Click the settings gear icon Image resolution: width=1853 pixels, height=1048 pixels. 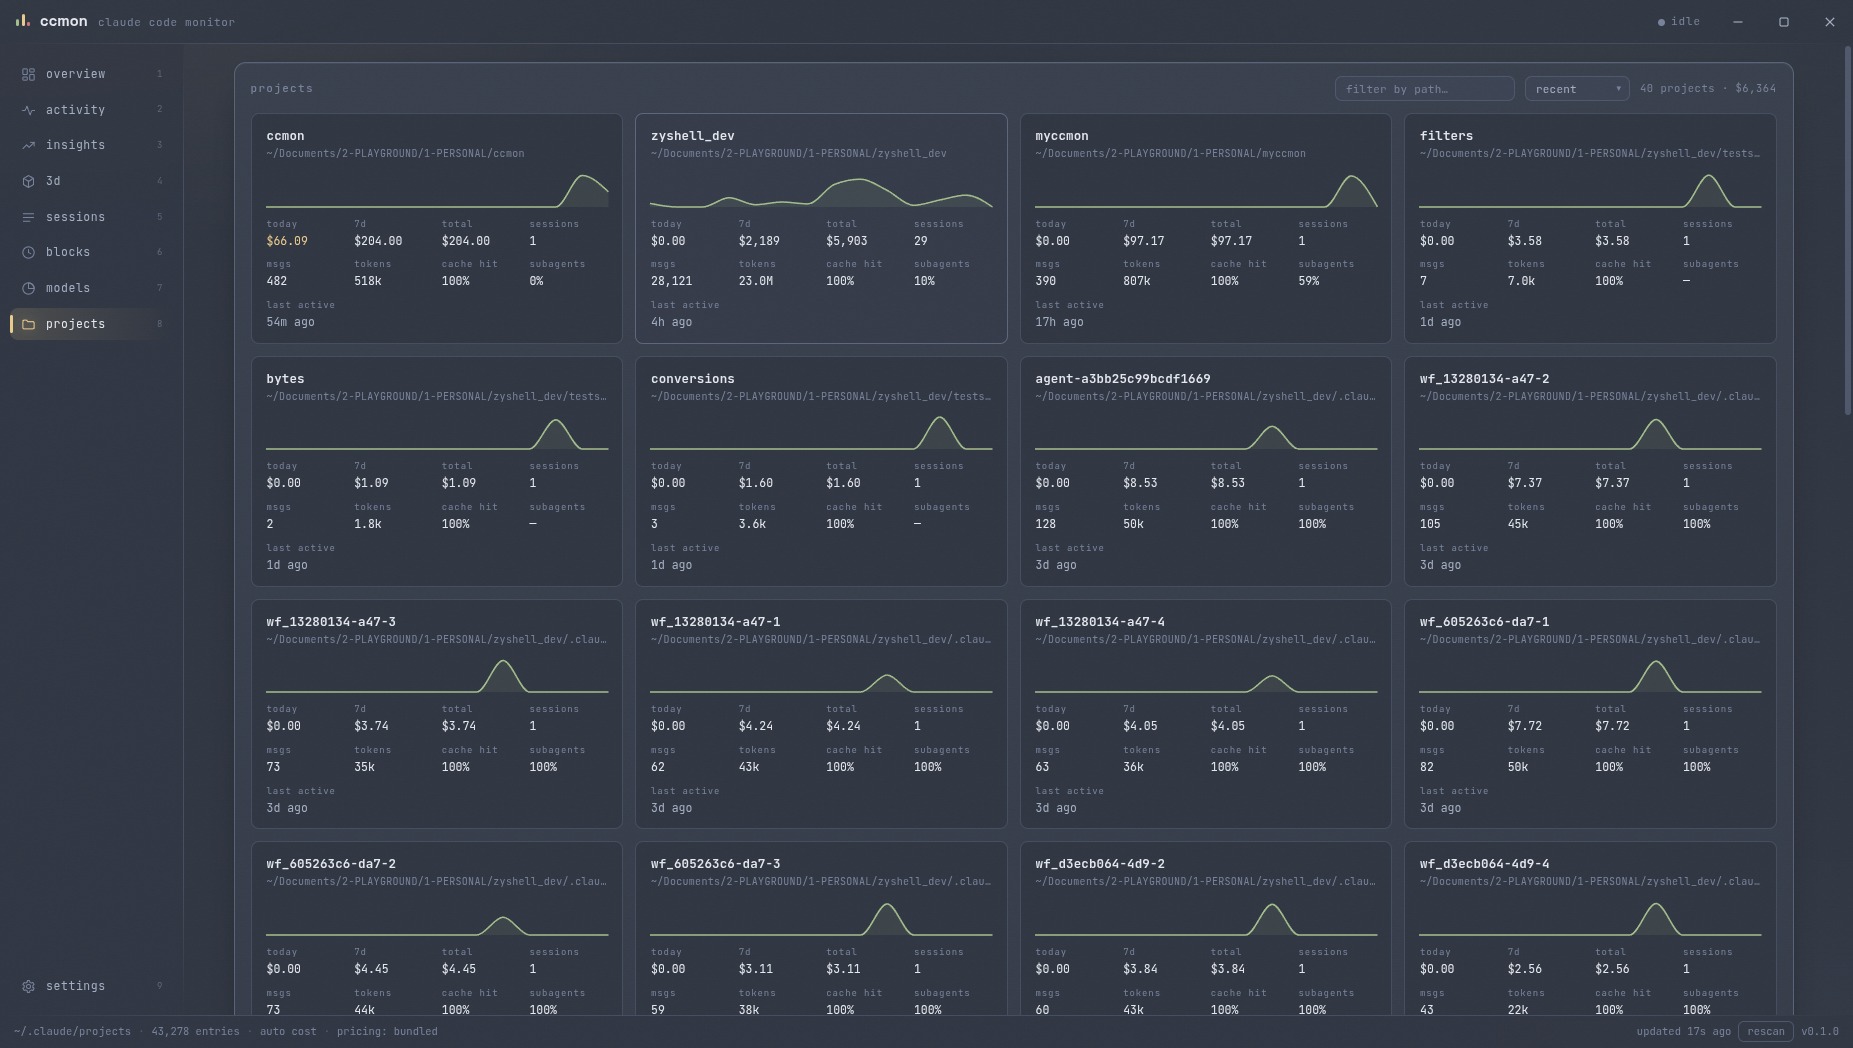[28, 986]
